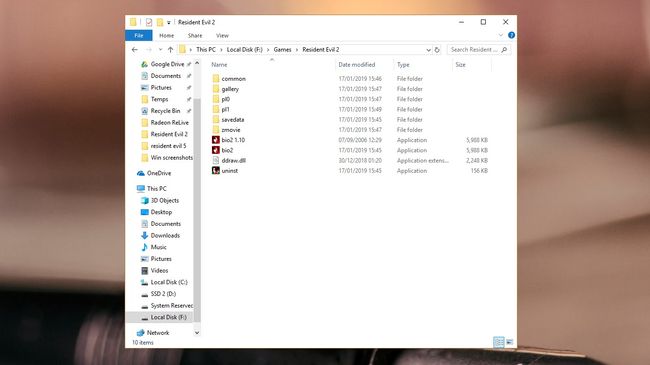This screenshot has width=650, height=365.
Task: Open resident evil 5 in sidebar
Action: (x=168, y=146)
